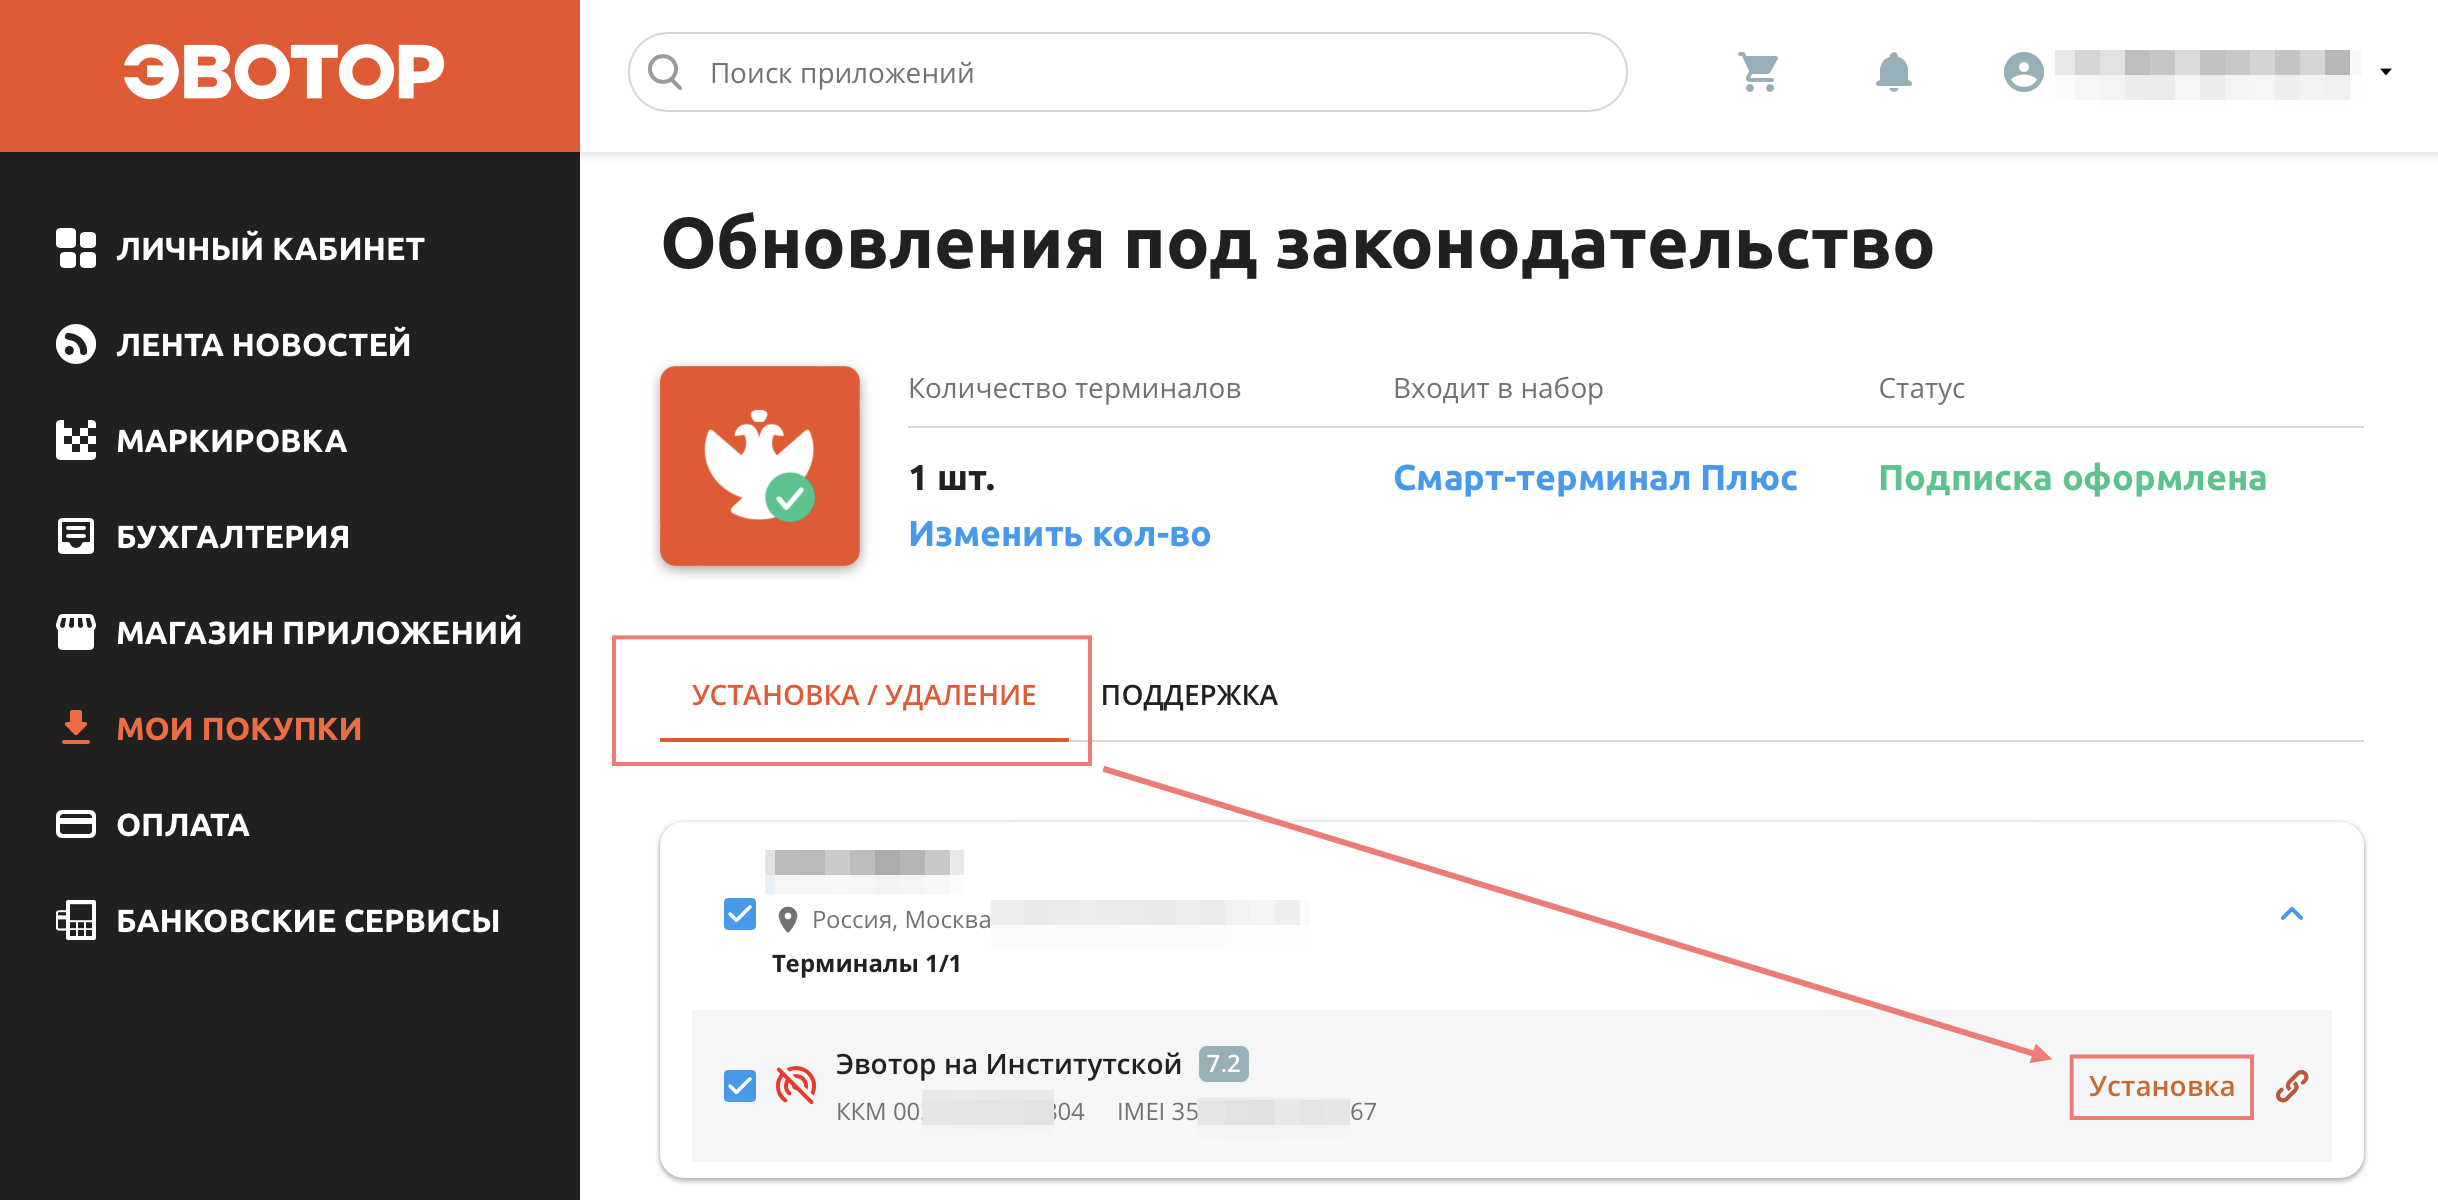Click the Установка button

click(2161, 1086)
